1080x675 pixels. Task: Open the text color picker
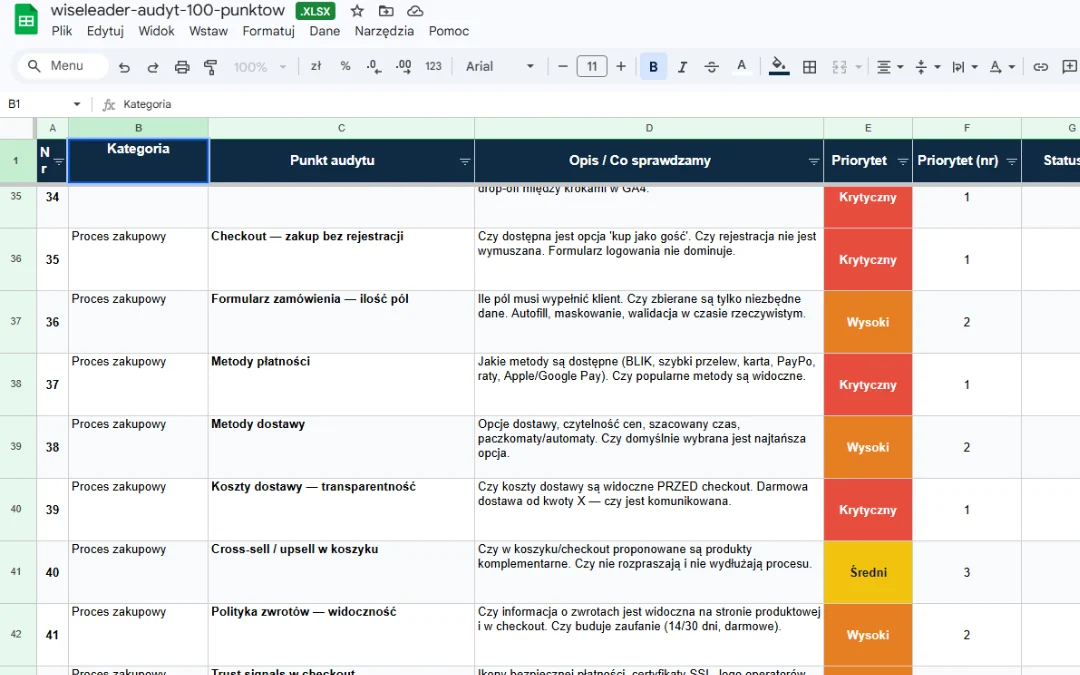tap(741, 67)
